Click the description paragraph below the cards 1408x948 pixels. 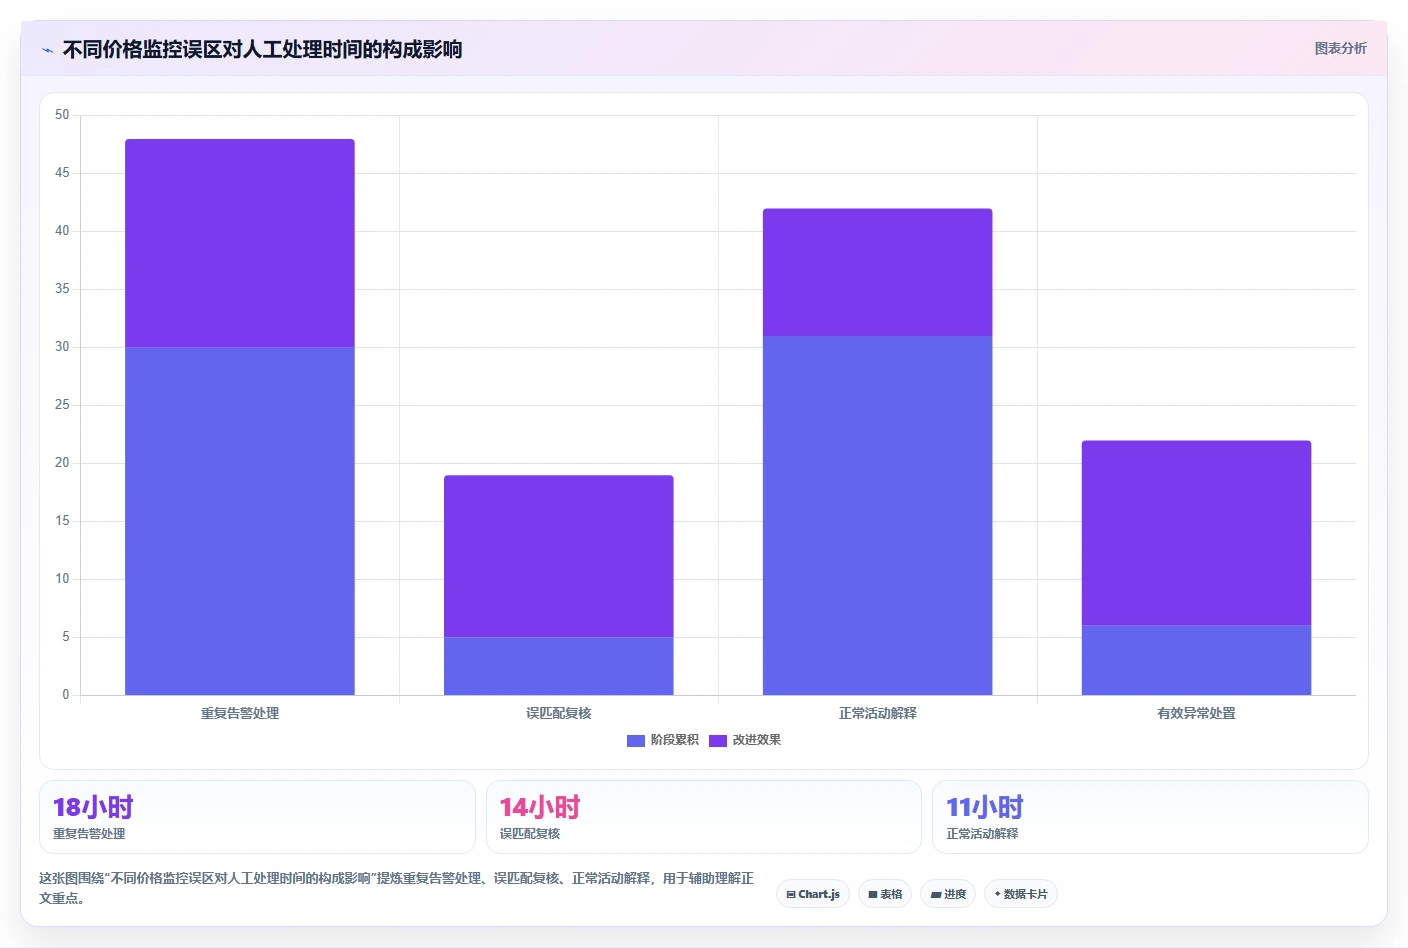pos(397,888)
